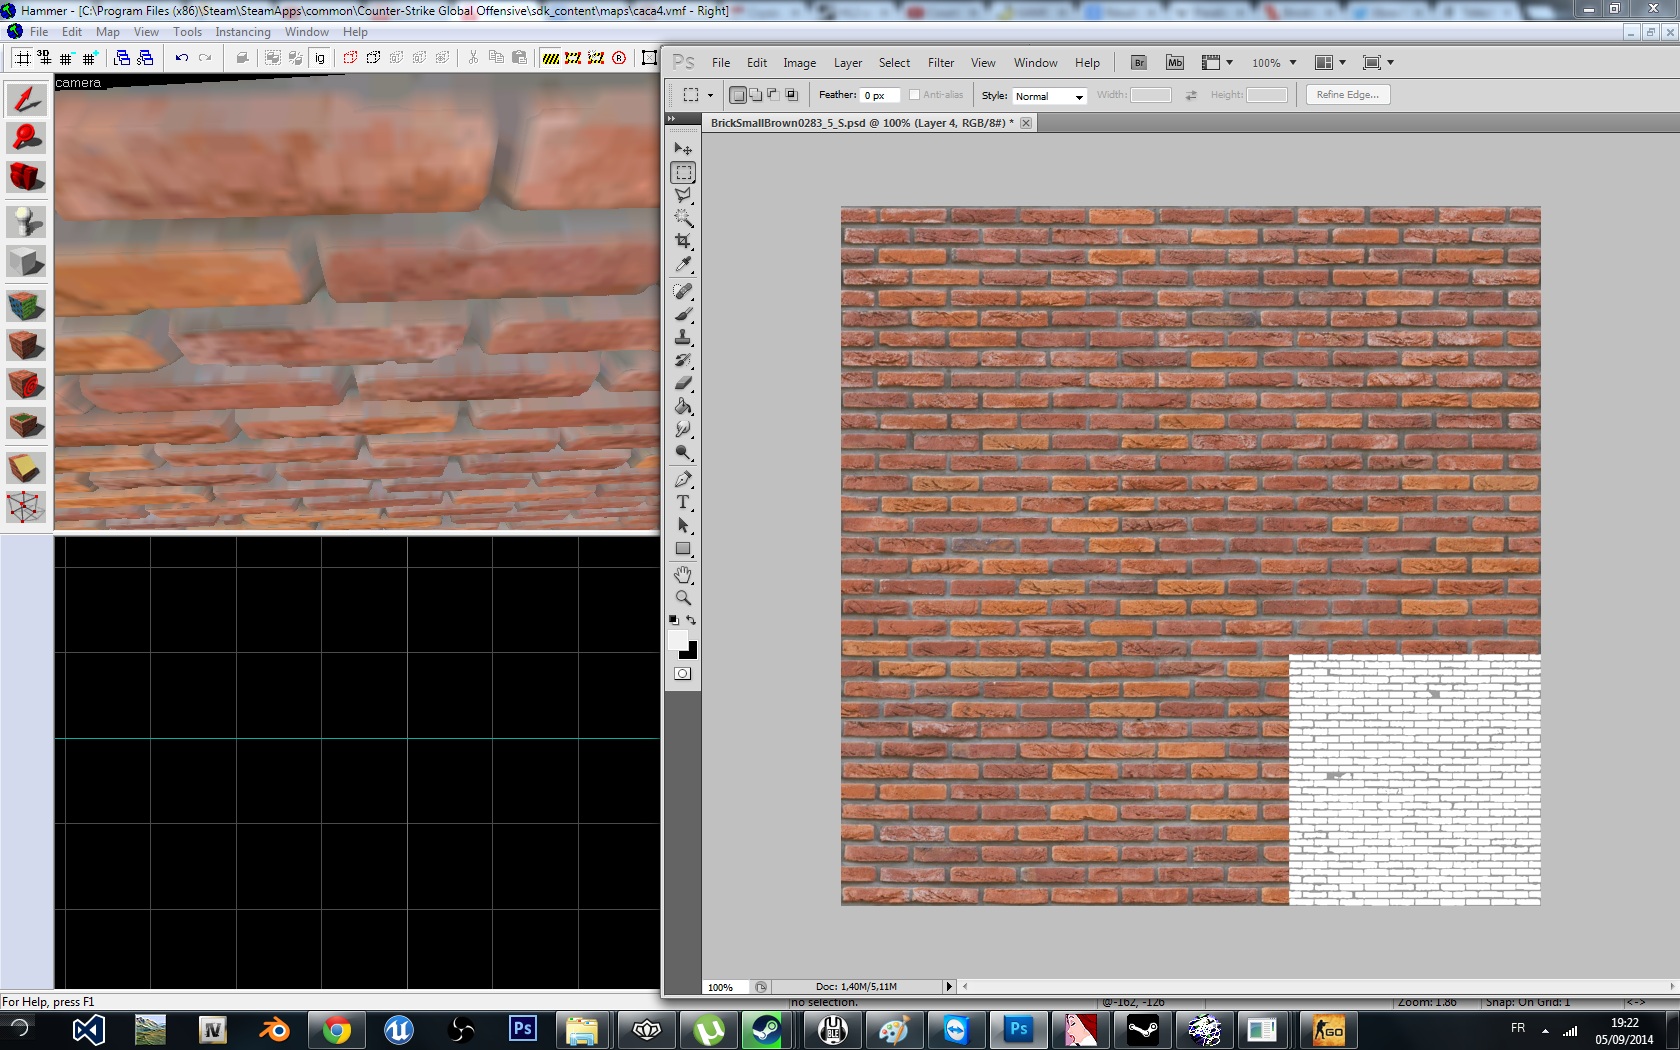Open the Instancing menu in Hammer

point(242,32)
